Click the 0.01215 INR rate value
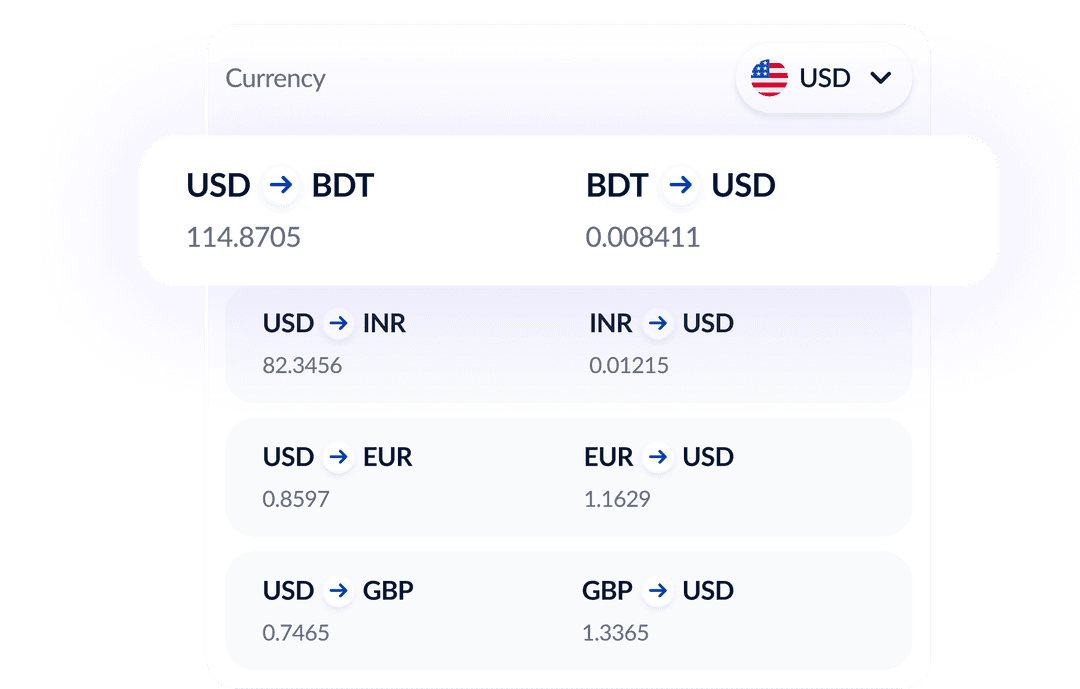This screenshot has width=1080, height=689. pyautogui.click(x=630, y=365)
